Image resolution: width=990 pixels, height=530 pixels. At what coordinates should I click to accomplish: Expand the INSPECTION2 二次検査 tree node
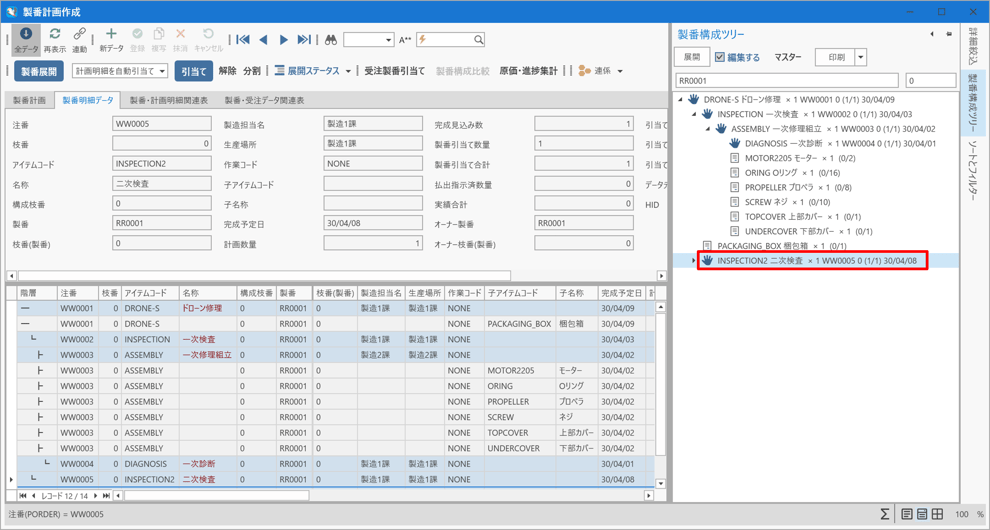click(x=694, y=261)
